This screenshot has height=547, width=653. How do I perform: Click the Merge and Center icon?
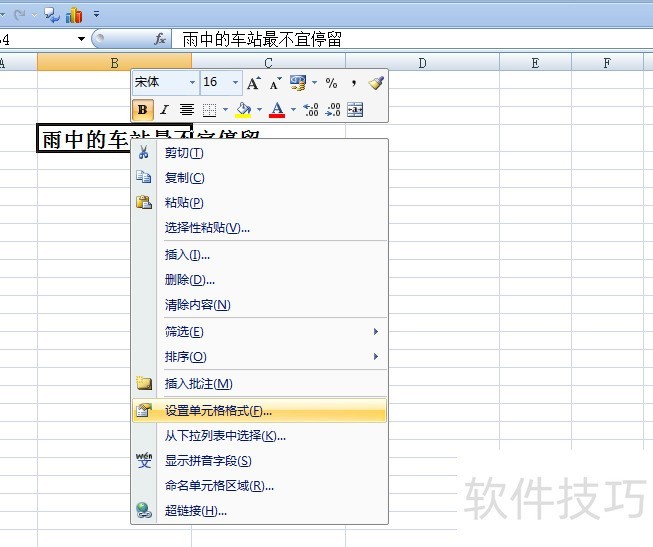tap(355, 110)
